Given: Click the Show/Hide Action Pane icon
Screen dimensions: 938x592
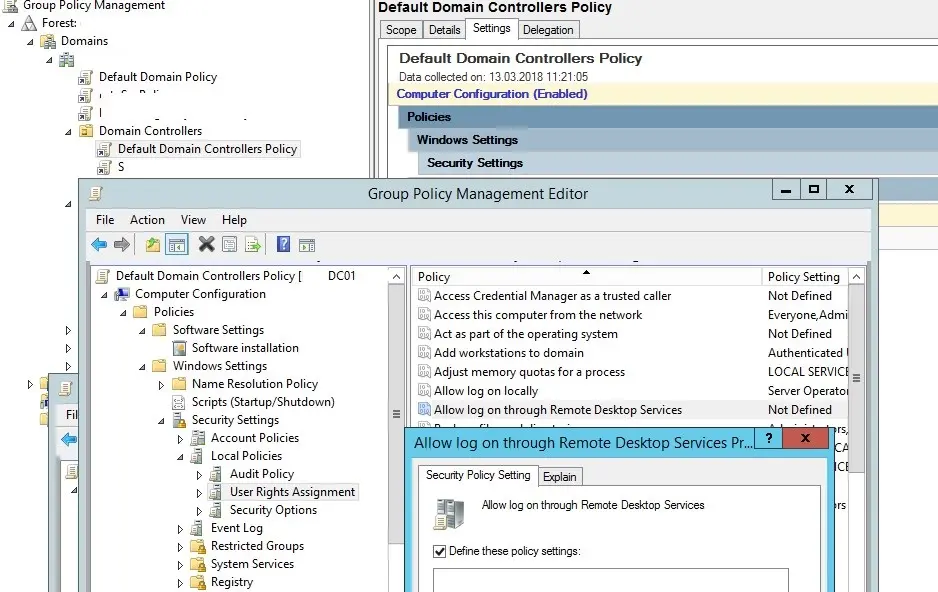Looking at the screenshot, I should pos(307,245).
